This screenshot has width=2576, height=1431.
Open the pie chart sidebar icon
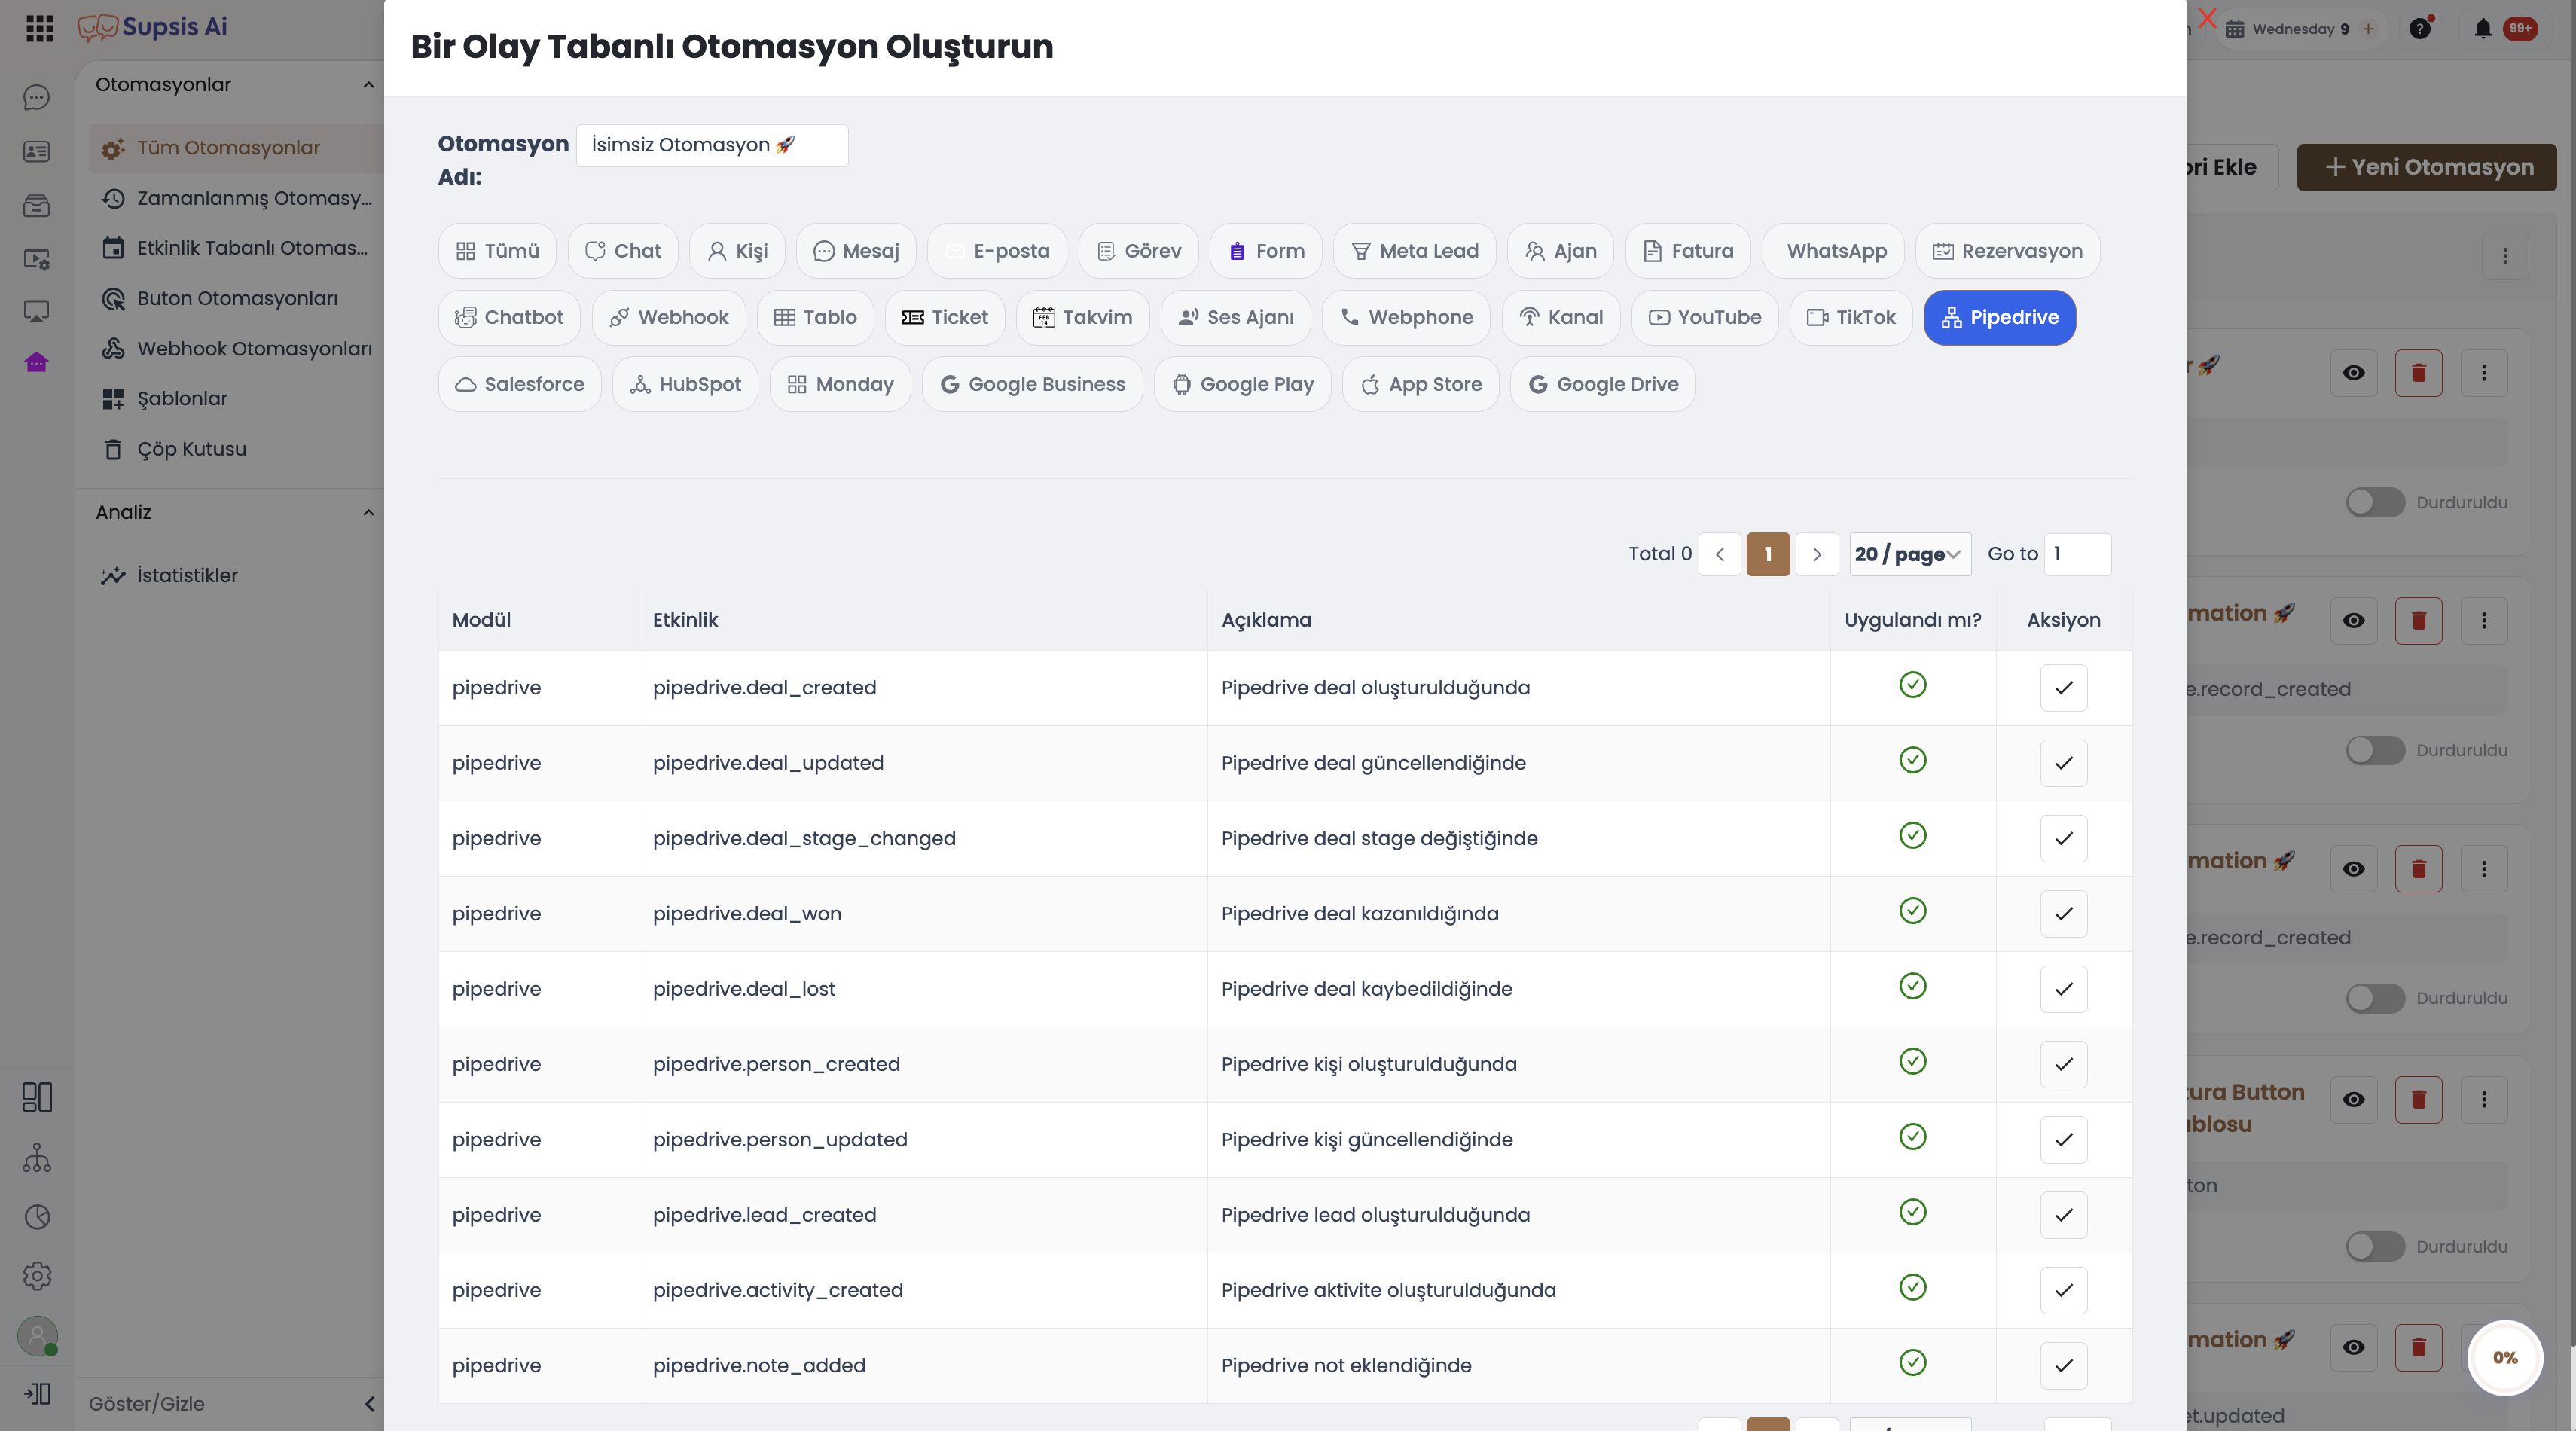click(37, 1216)
